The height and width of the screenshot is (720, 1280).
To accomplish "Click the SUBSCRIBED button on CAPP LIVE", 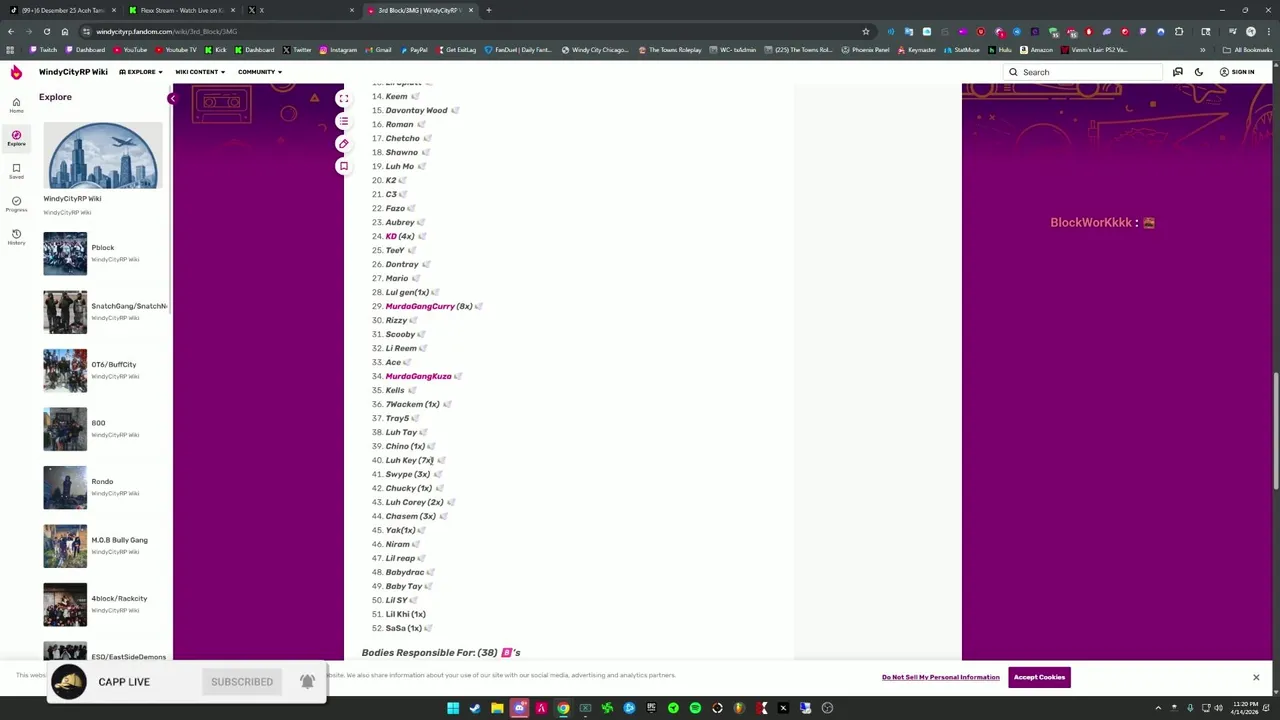I will pyautogui.click(x=242, y=682).
